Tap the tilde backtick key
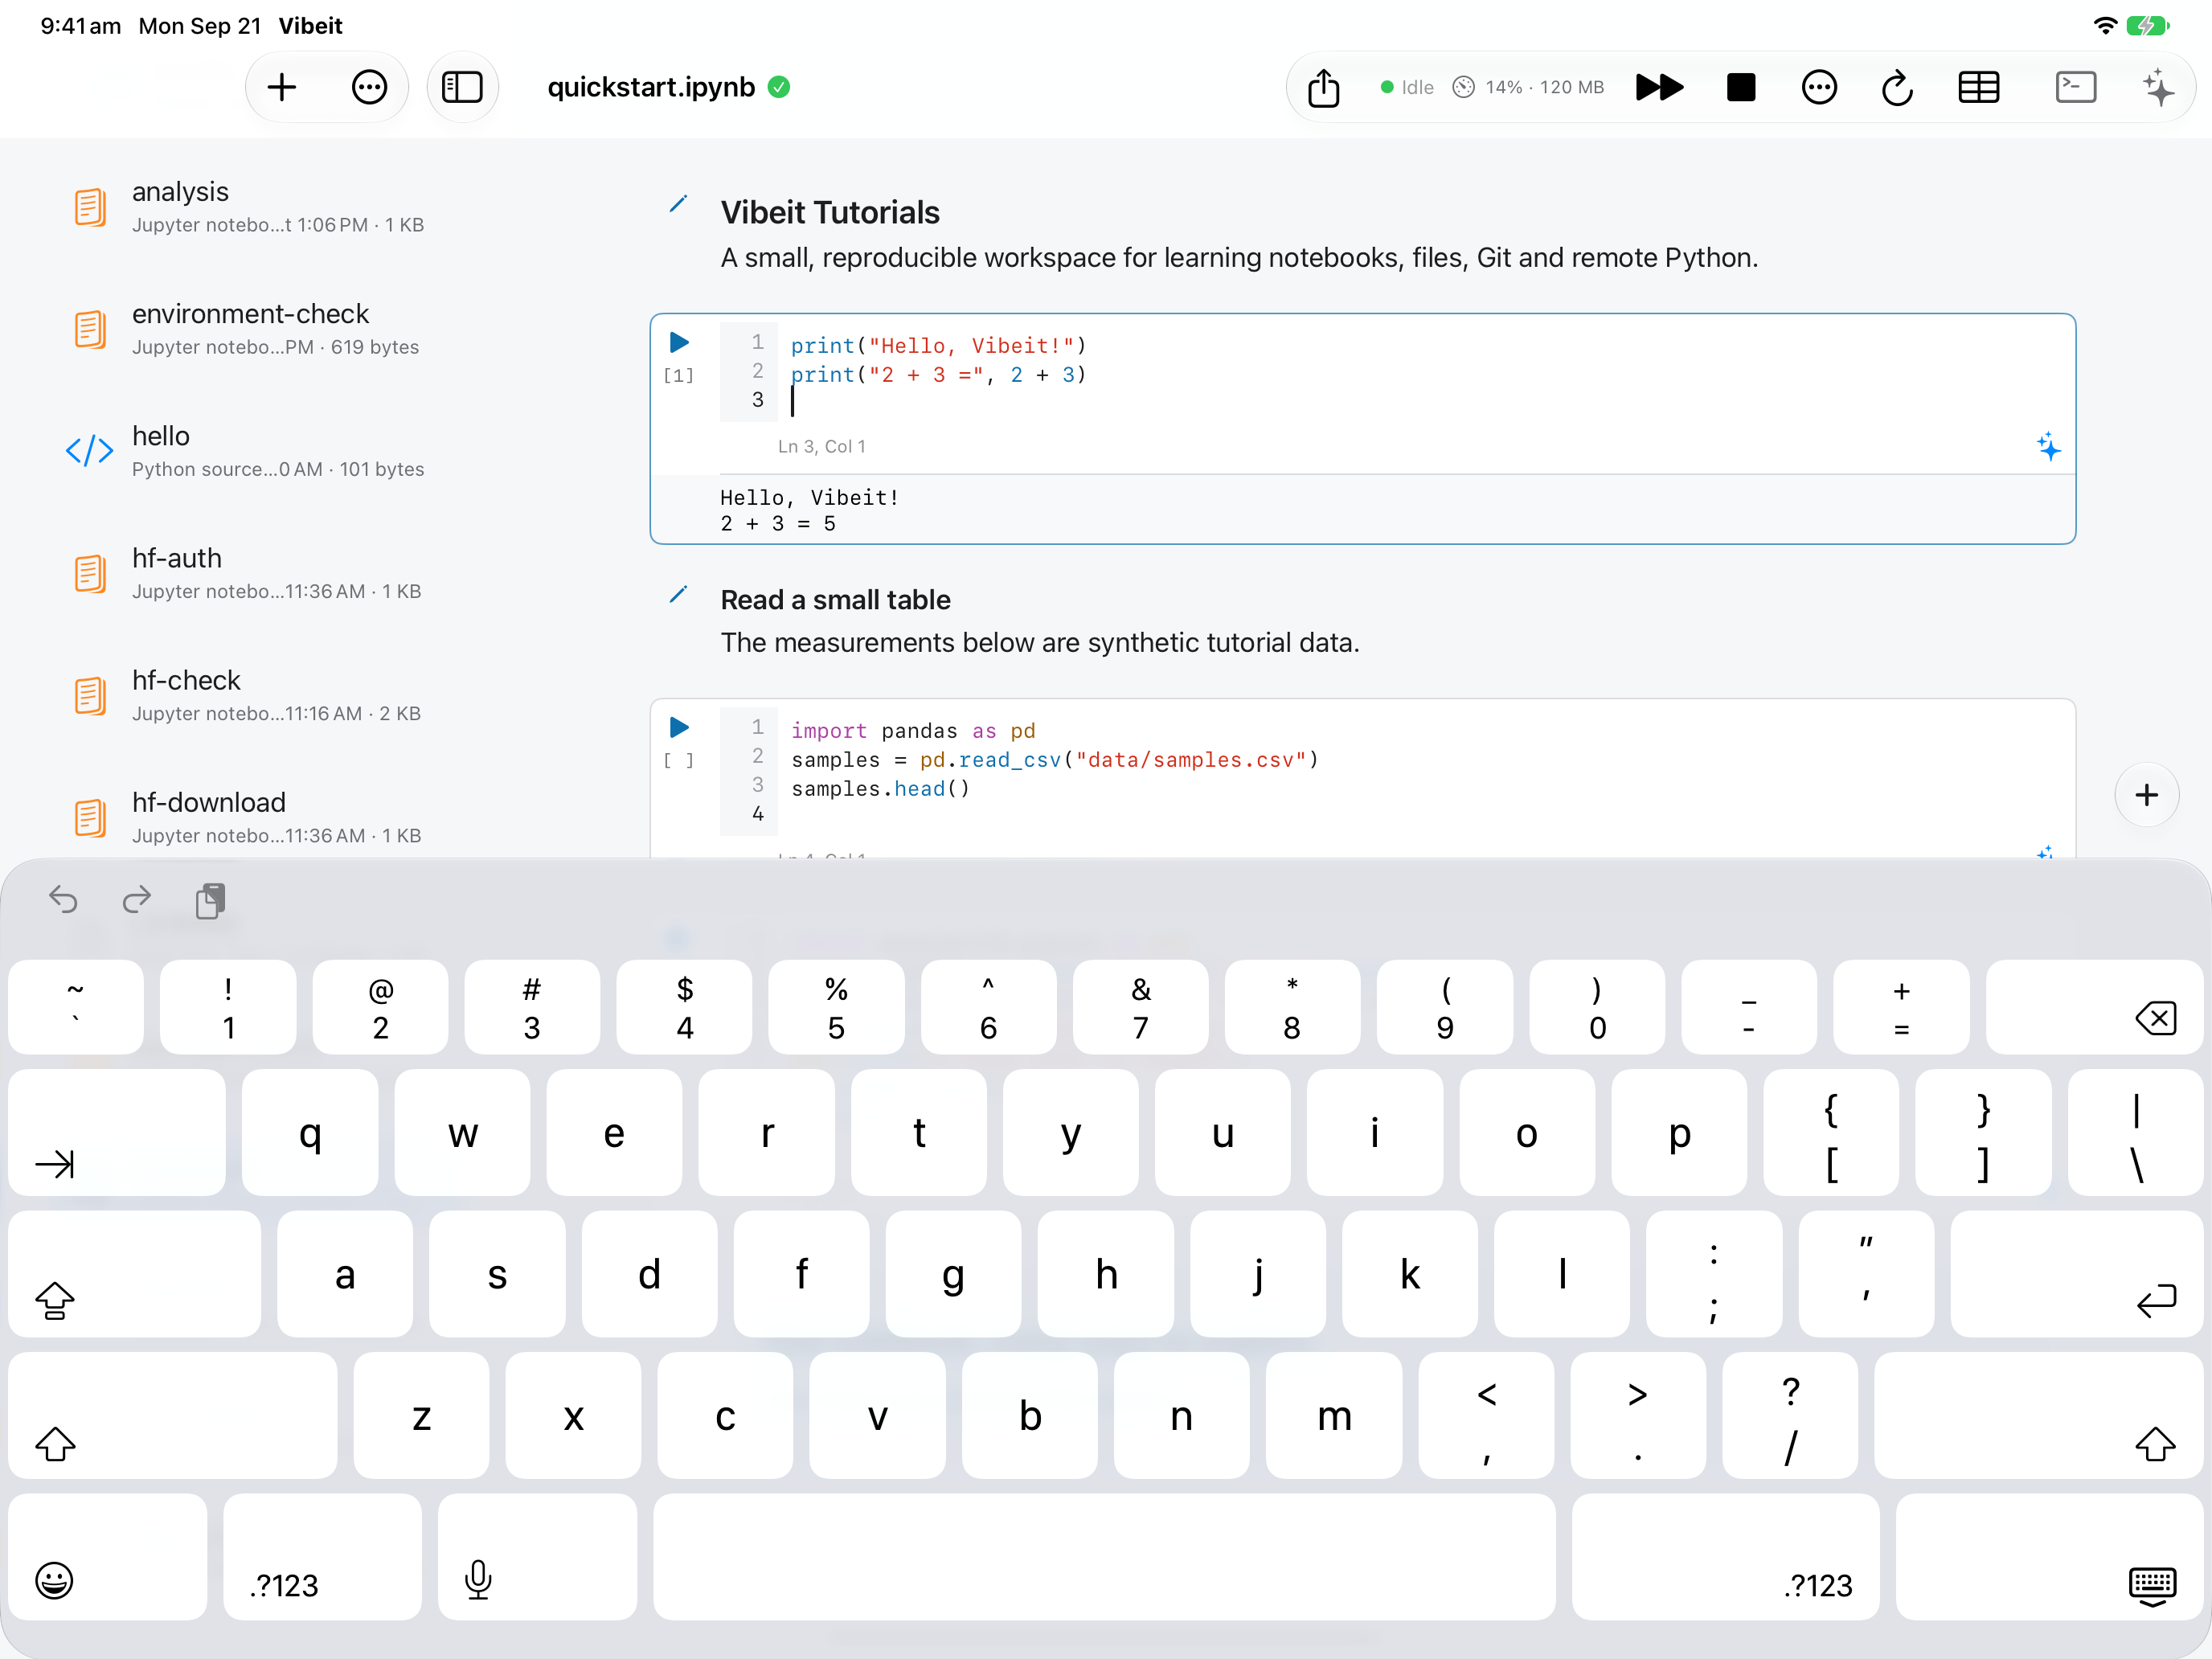 tap(76, 1008)
